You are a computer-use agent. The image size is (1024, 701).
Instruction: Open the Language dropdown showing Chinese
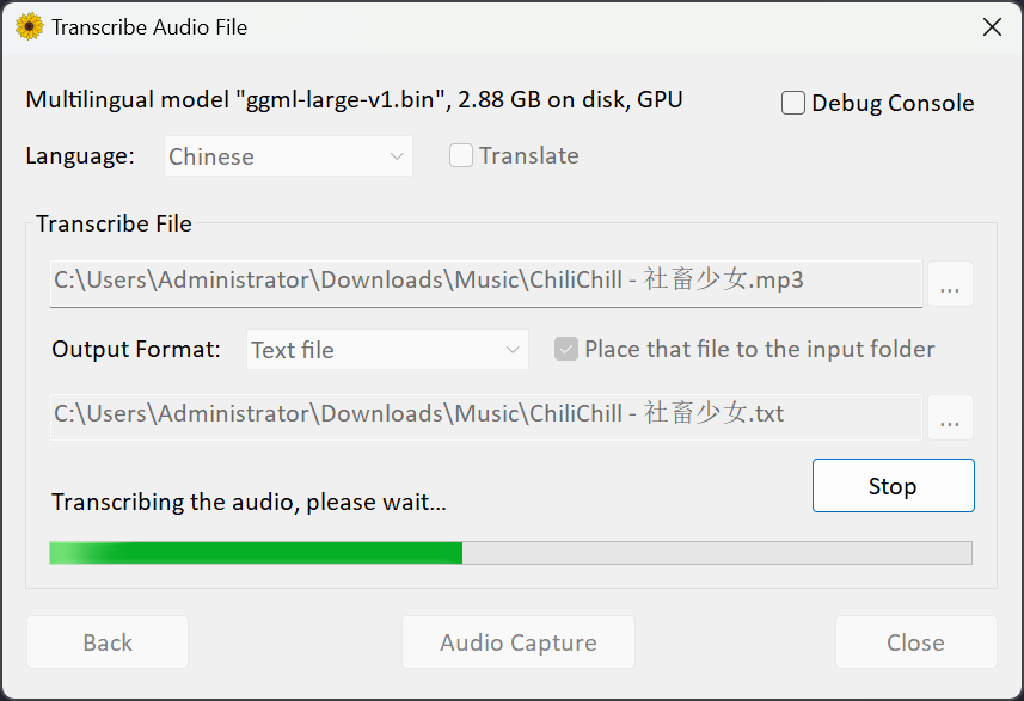point(288,157)
